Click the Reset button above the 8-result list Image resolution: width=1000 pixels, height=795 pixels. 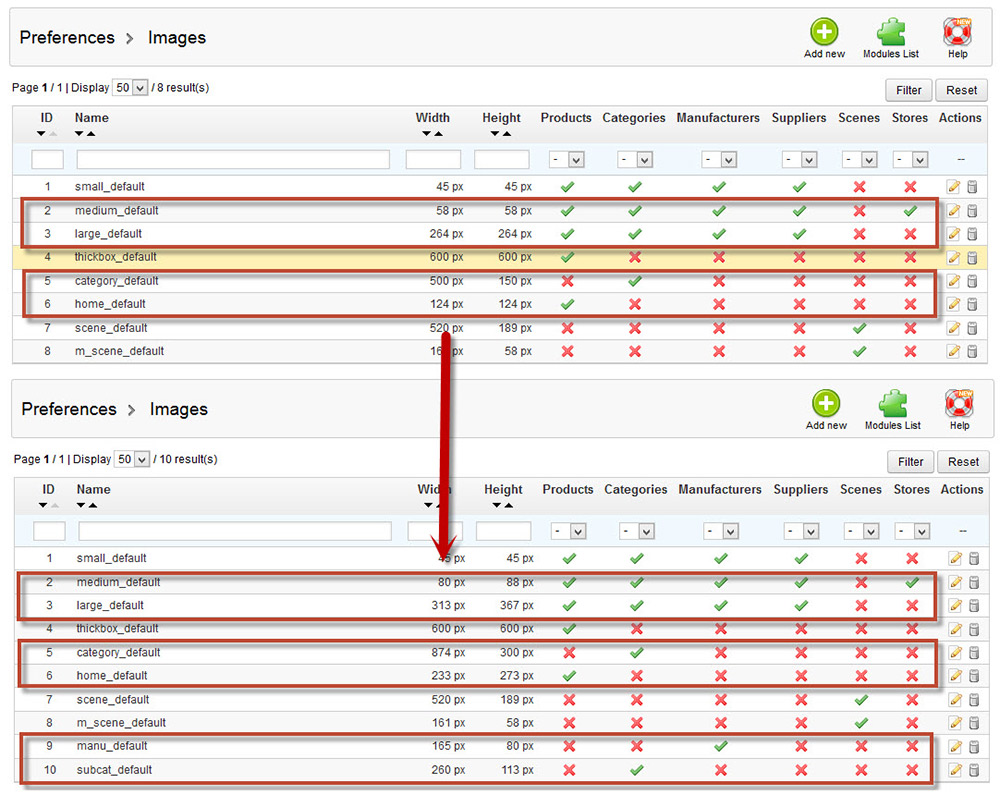[962, 91]
